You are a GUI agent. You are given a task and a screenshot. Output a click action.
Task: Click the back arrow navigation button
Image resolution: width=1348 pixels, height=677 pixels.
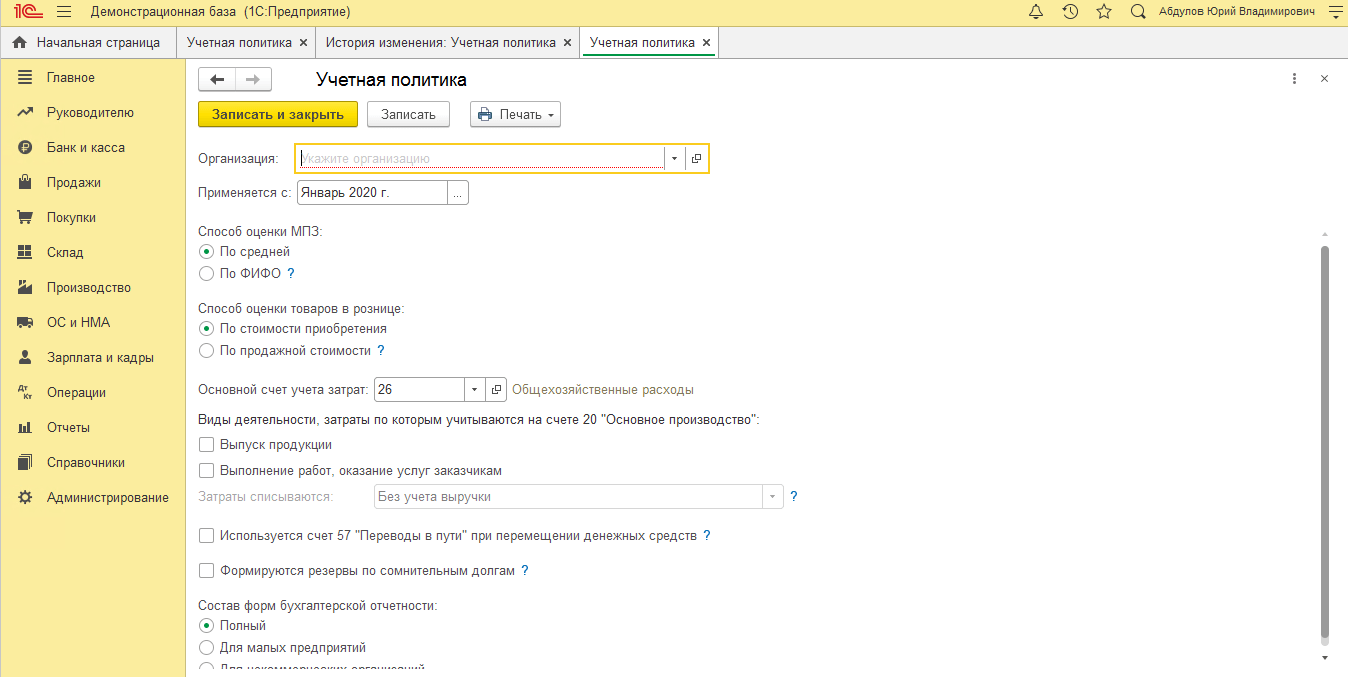[217, 80]
